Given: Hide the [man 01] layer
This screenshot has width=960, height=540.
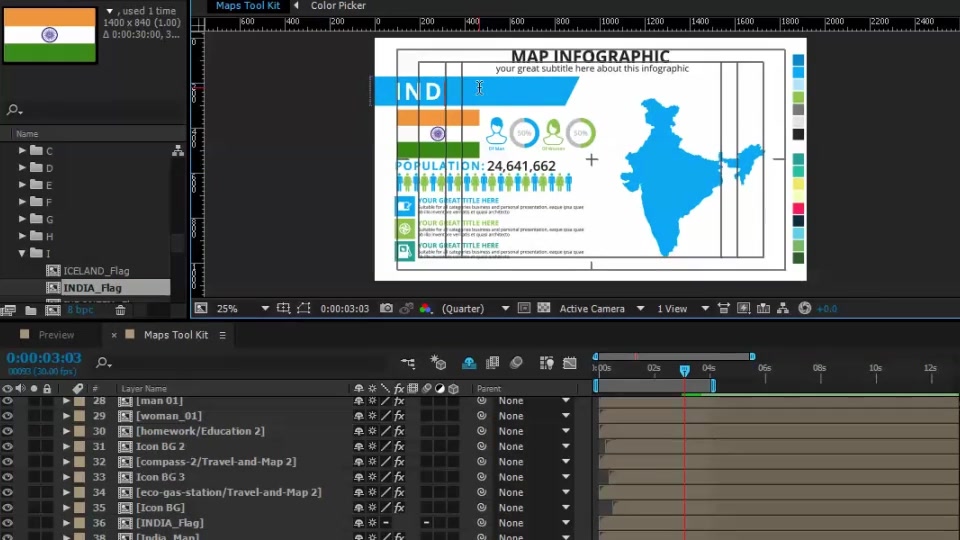Looking at the screenshot, I should [7, 400].
